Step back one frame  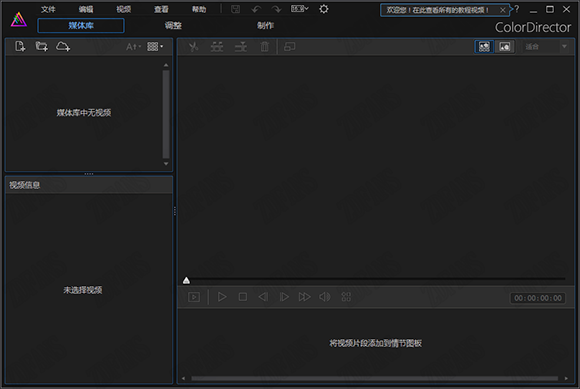263,297
